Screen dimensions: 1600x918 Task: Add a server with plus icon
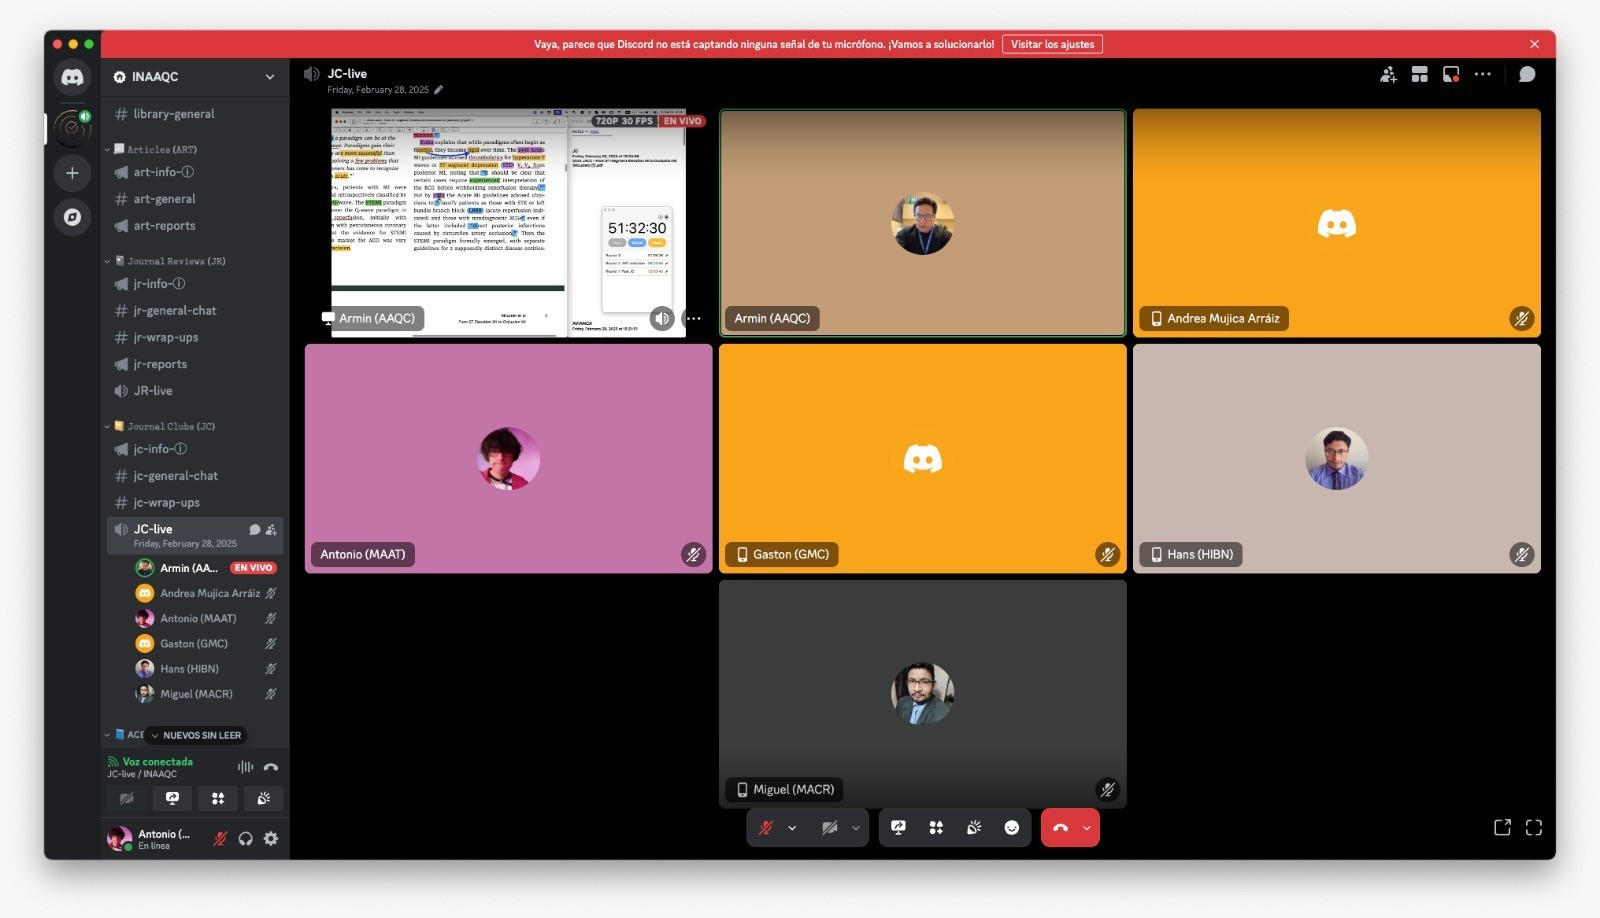click(x=72, y=173)
